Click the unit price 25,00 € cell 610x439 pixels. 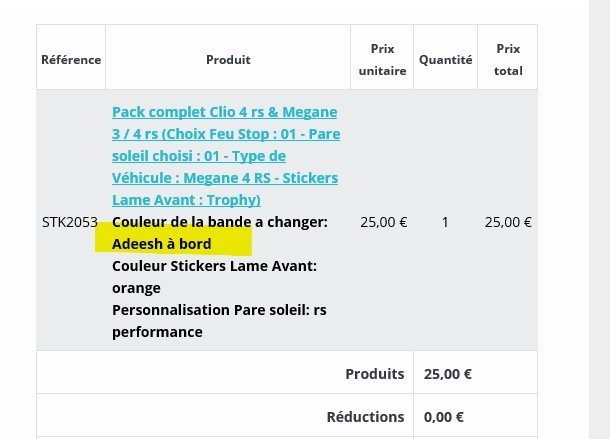(384, 222)
